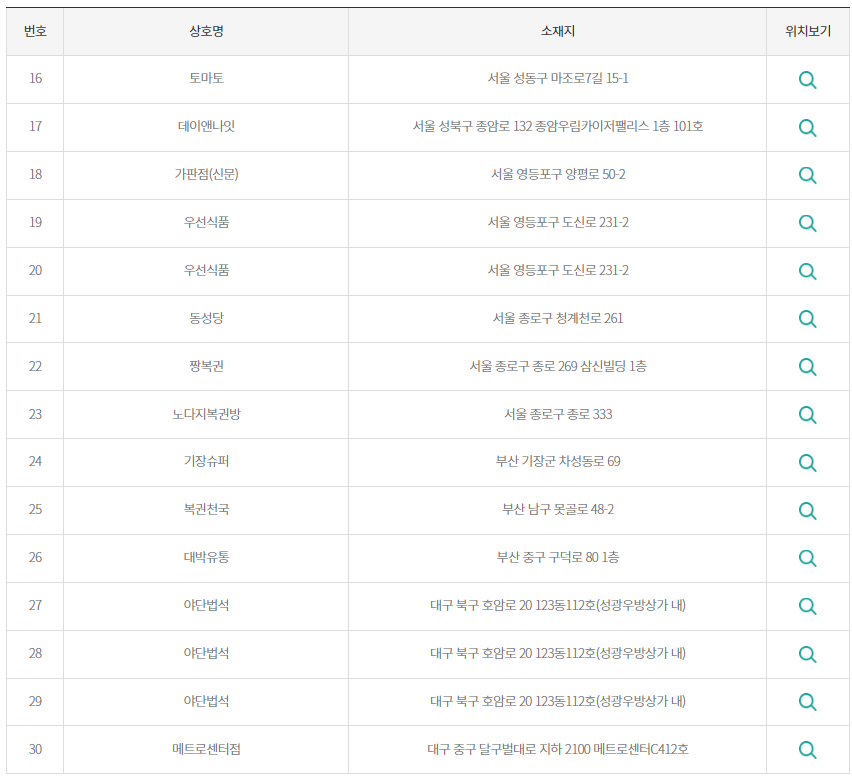The image size is (852, 780).
Task: Click address 부산 중구 구덕로 80 1층
Action: pos(557,557)
